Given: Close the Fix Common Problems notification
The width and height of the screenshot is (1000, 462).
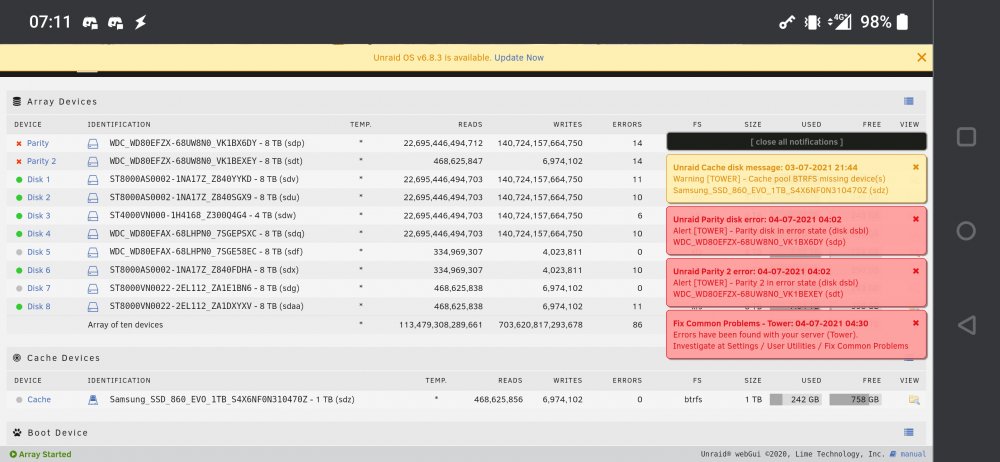Looking at the screenshot, I should tap(916, 323).
